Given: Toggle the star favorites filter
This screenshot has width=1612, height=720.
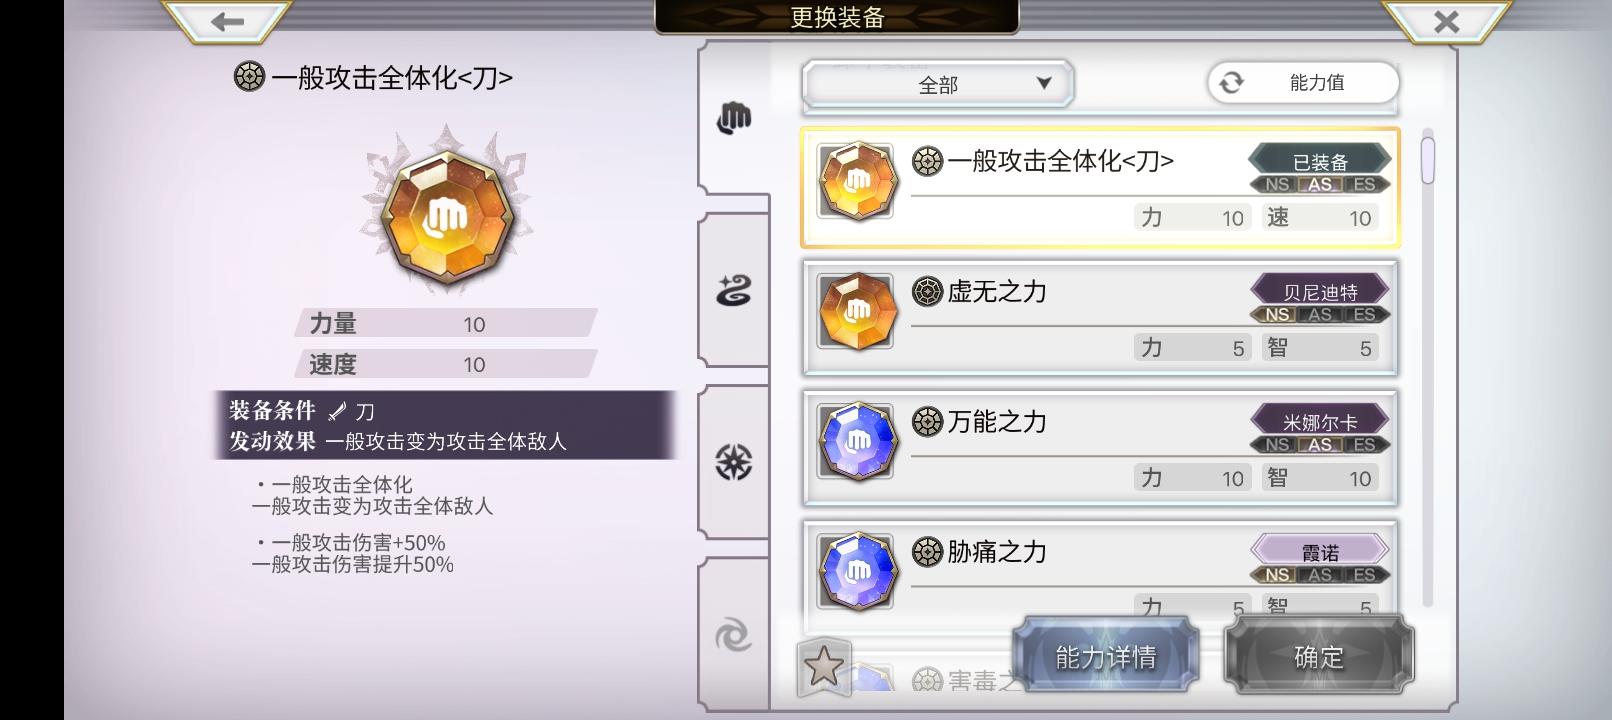Looking at the screenshot, I should [824, 666].
